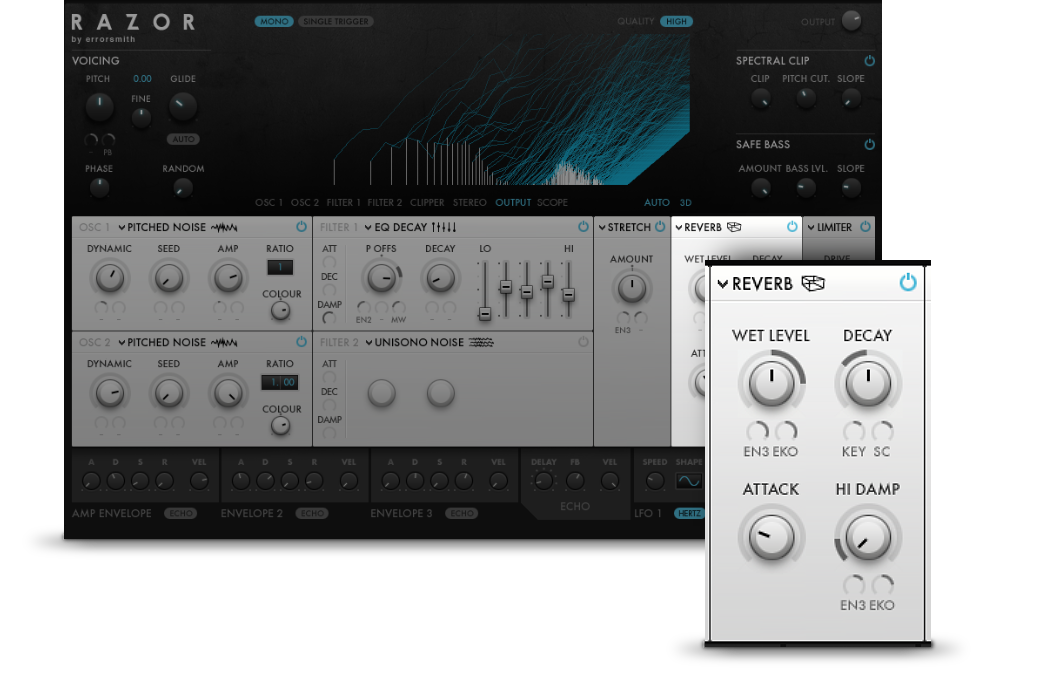
Task: Click the LFO 1 sine shape selector
Action: (x=688, y=481)
